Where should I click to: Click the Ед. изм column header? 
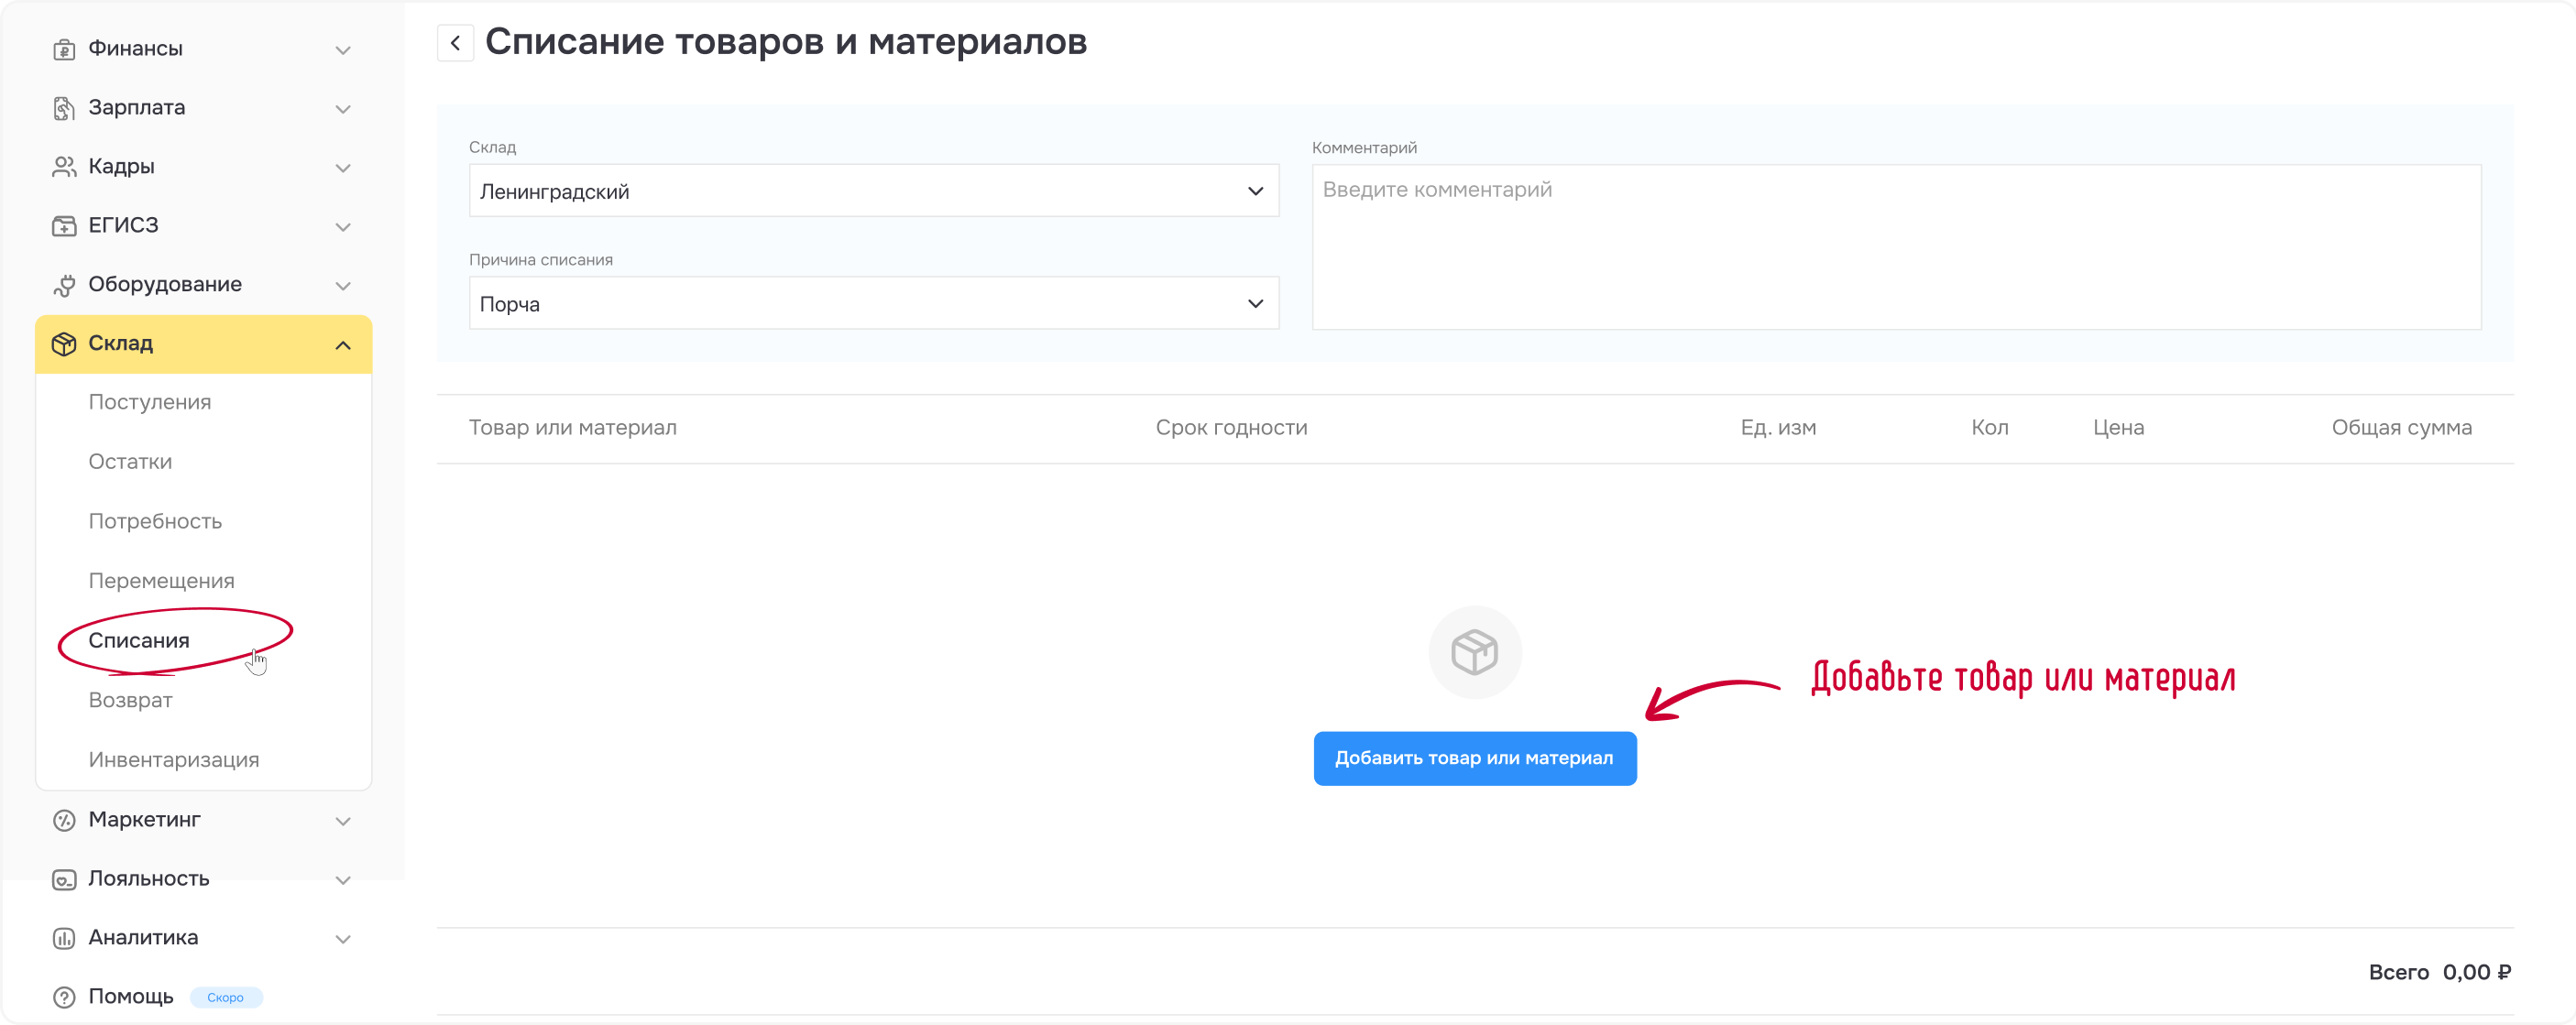[1778, 428]
